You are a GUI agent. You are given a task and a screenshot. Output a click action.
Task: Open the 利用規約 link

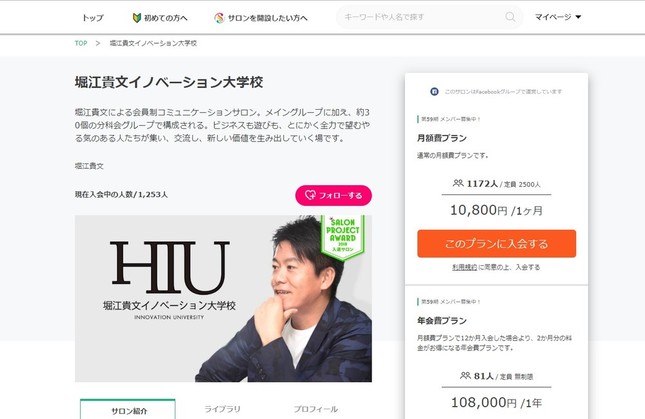click(464, 267)
